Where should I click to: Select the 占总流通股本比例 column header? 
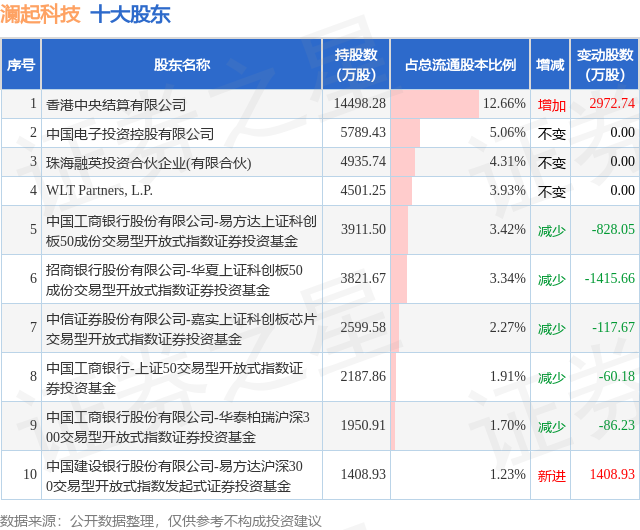460,65
